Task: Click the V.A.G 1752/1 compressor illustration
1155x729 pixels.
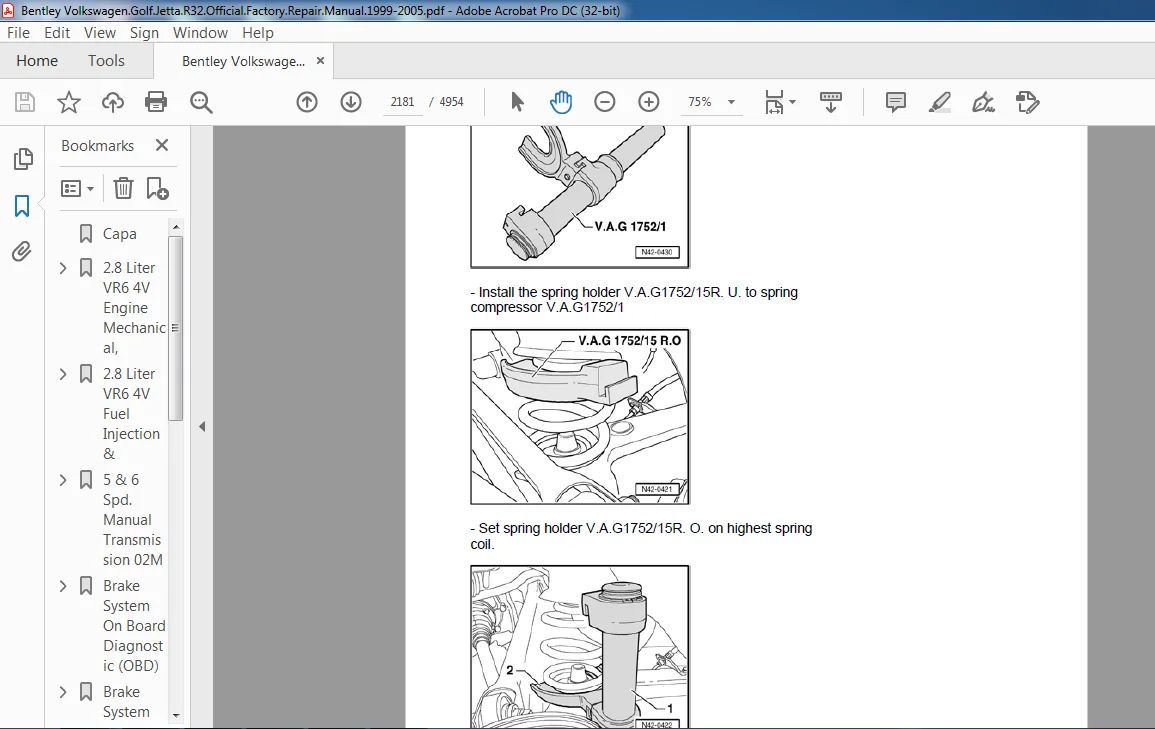Action: (x=580, y=197)
